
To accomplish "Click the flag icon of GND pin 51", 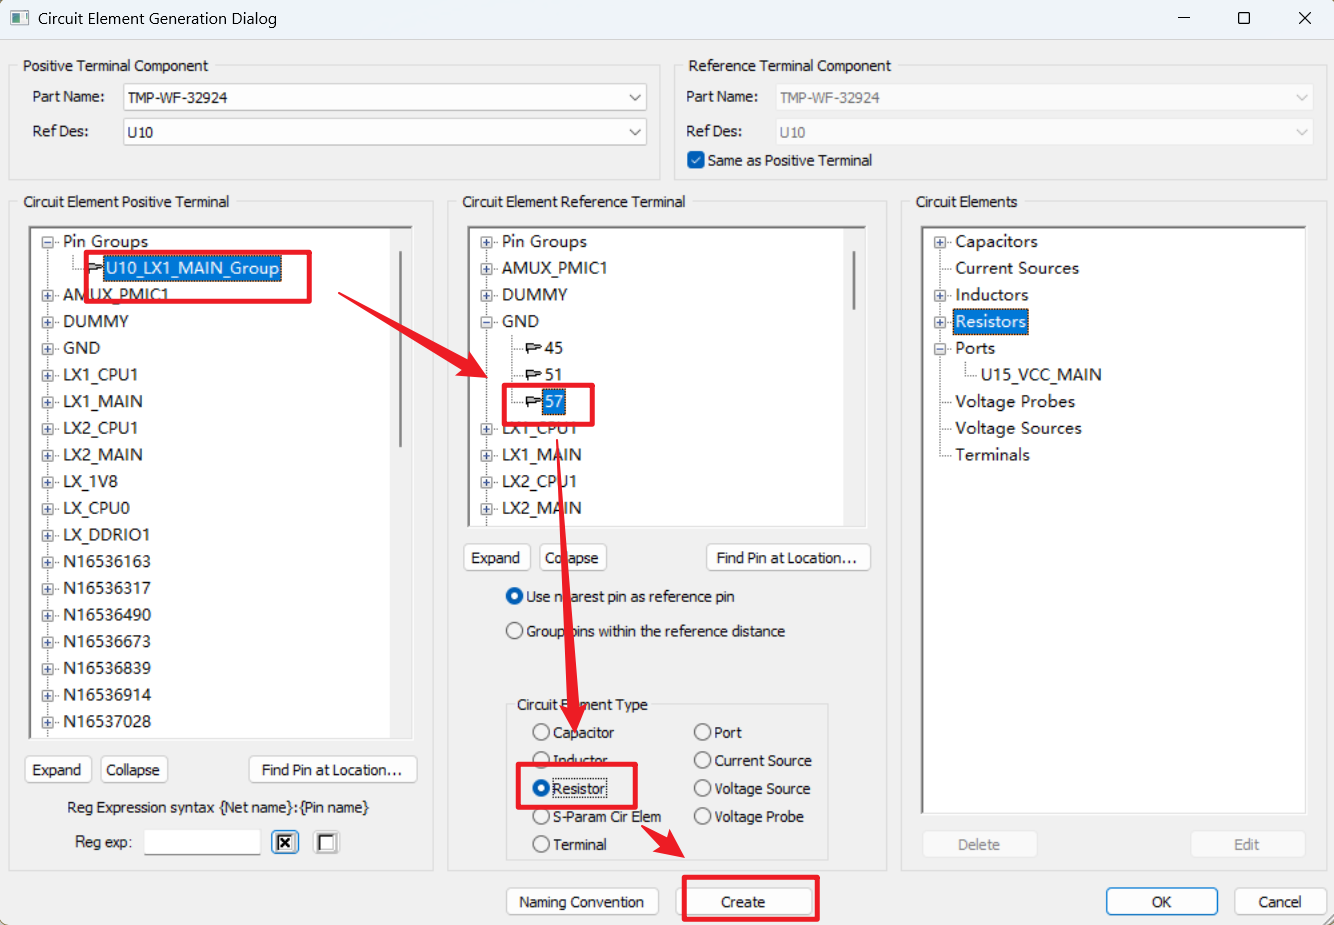I will (x=533, y=375).
